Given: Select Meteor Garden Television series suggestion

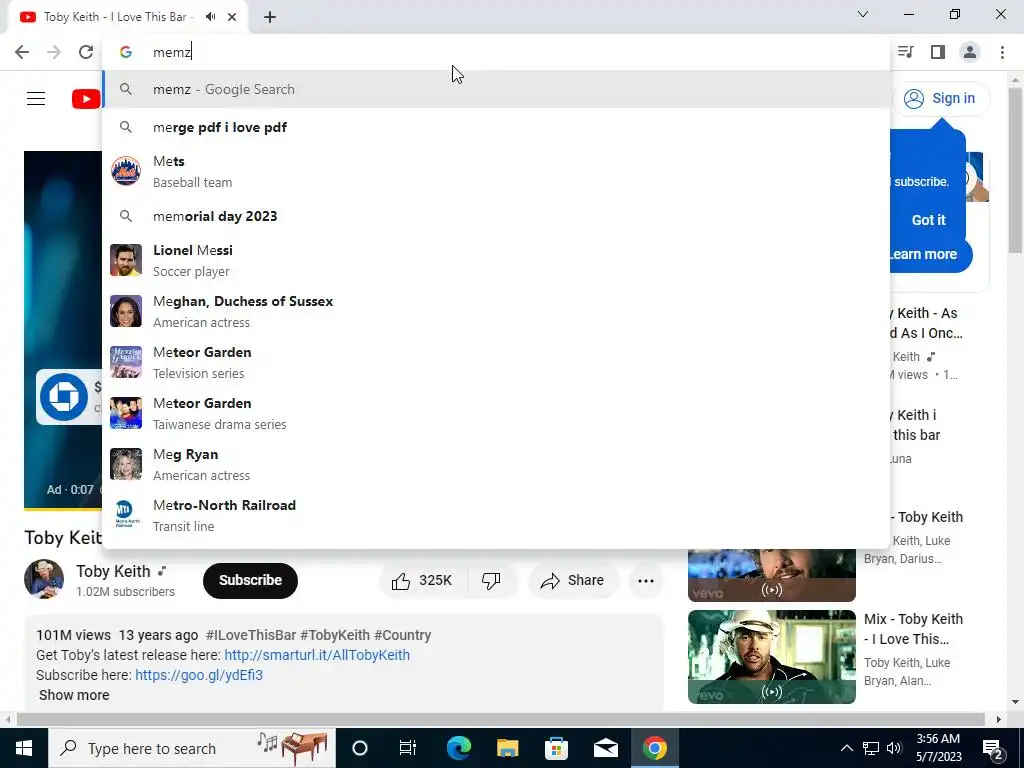Looking at the screenshot, I should (496, 362).
